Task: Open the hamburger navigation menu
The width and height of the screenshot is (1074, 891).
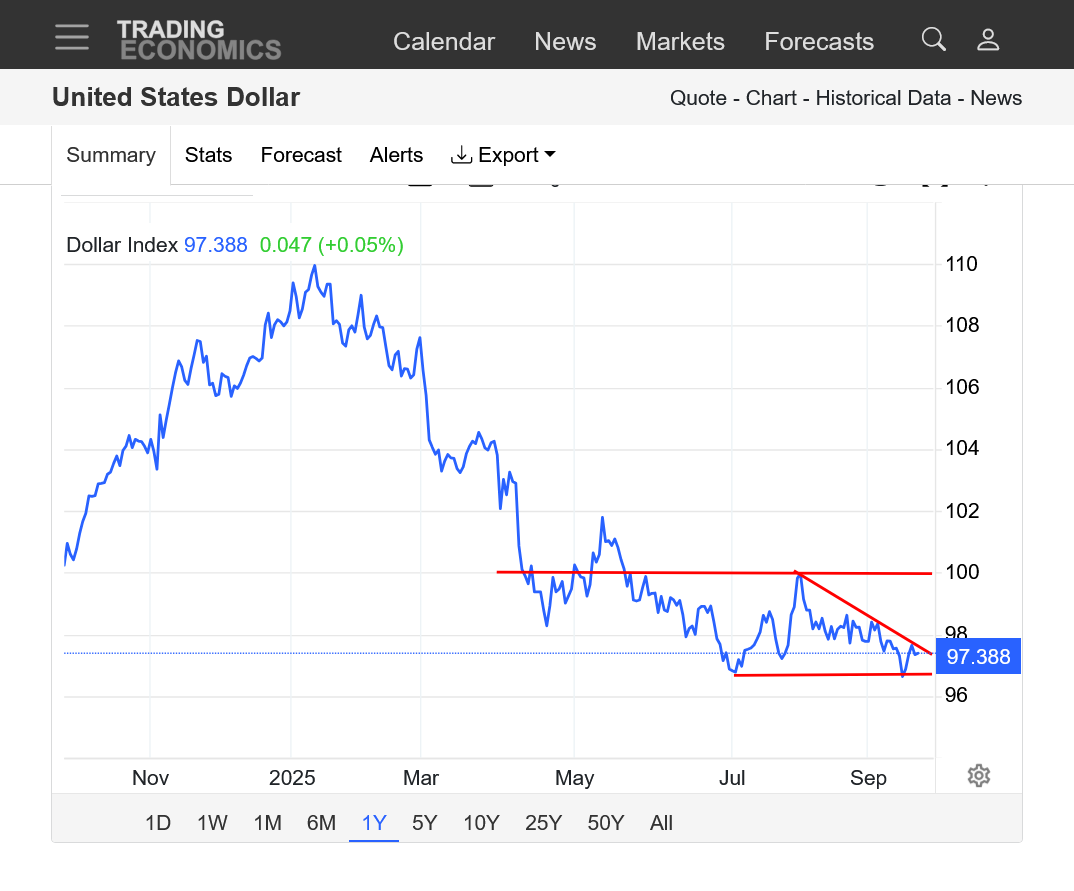Action: tap(72, 38)
